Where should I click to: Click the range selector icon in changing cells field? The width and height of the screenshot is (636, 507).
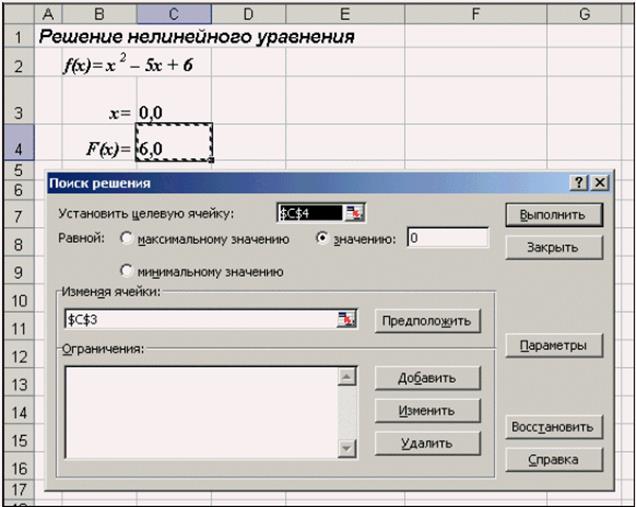point(347,319)
